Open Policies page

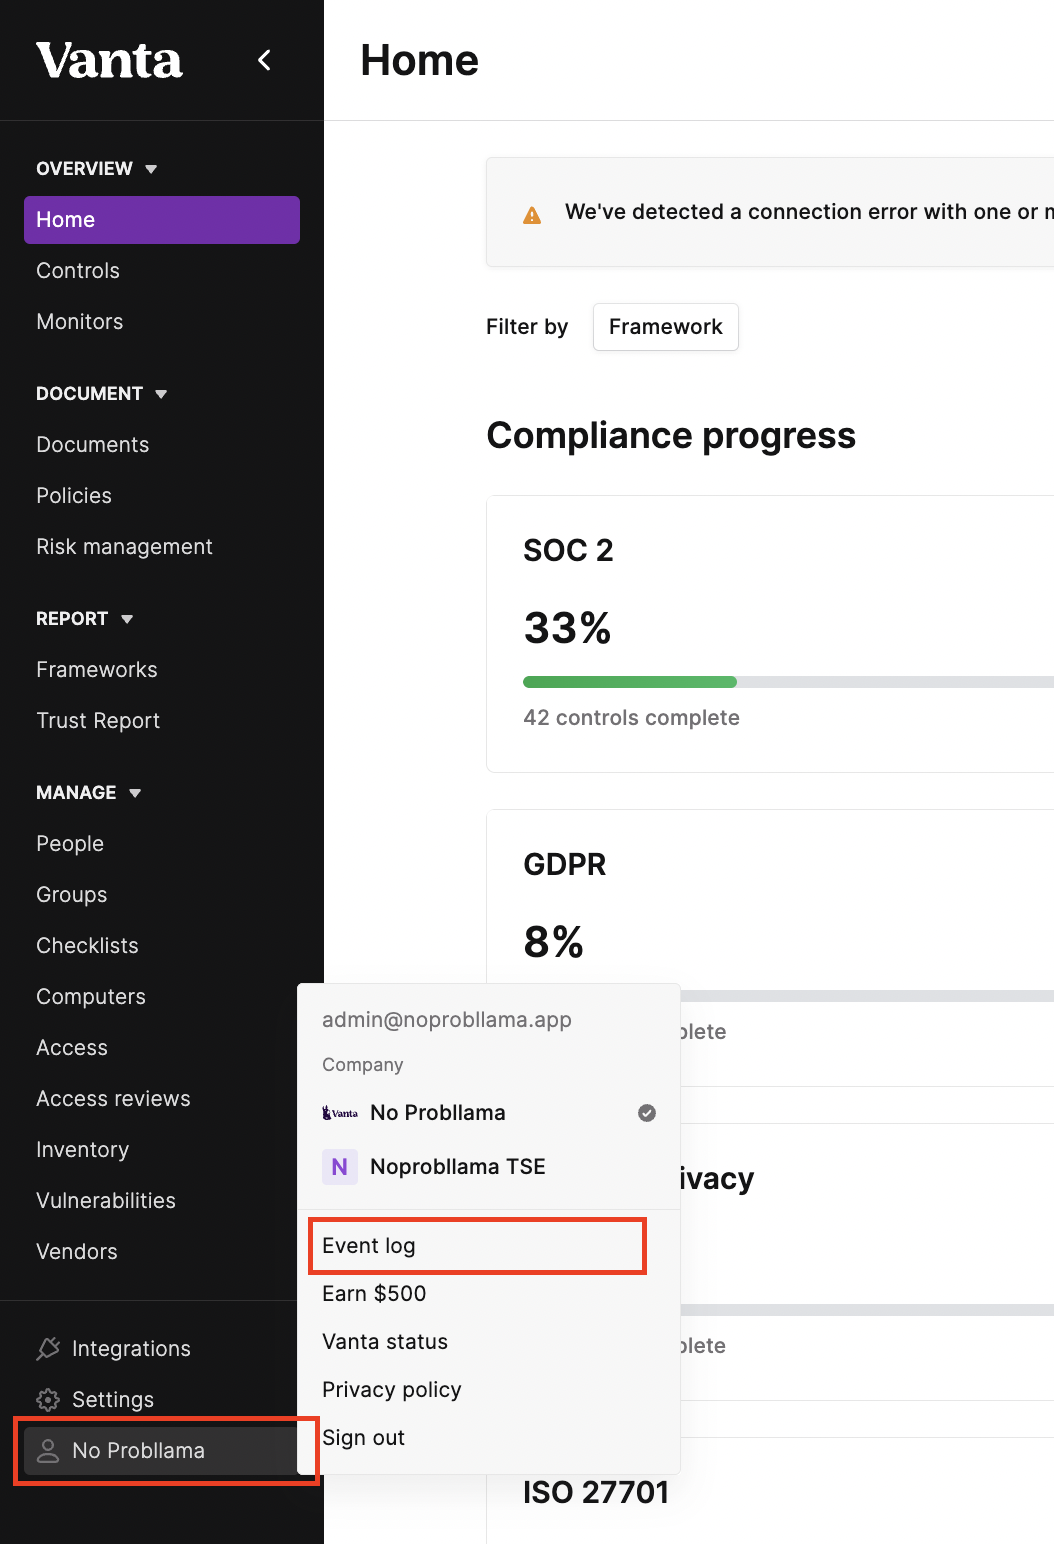click(x=74, y=496)
